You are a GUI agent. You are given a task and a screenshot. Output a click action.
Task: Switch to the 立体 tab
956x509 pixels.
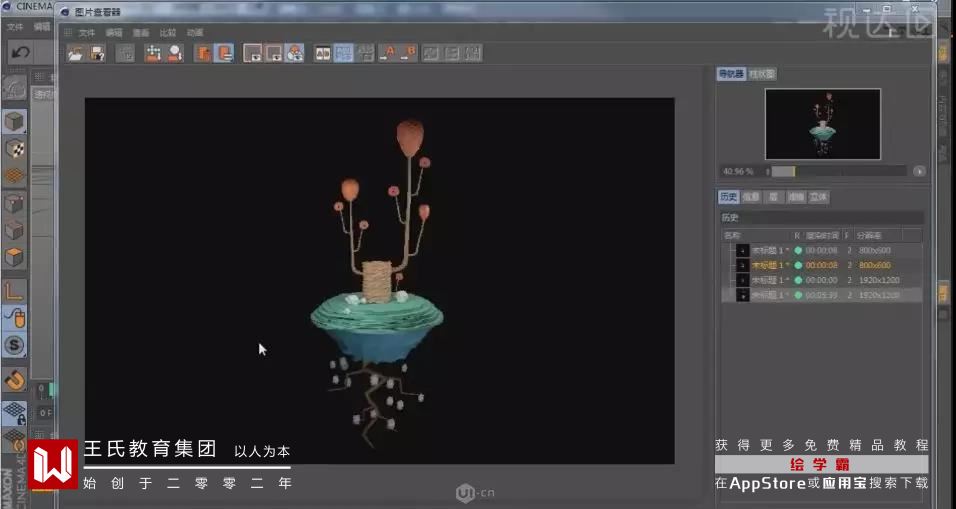[818, 197]
